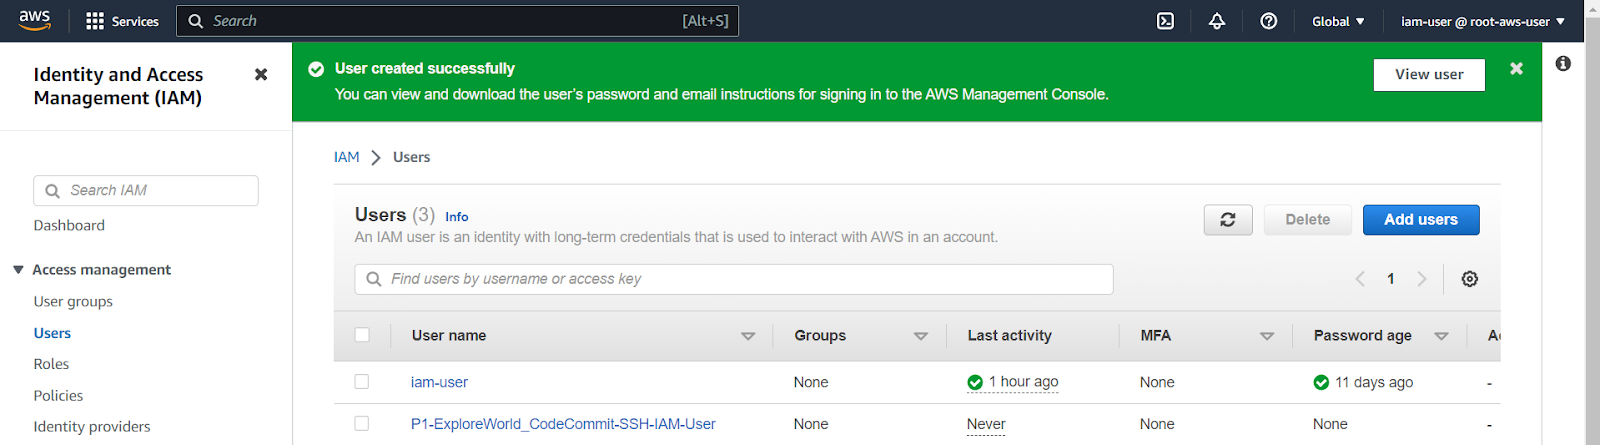Open the Info link beside Users
Viewport: 1600px width, 445px height.
[456, 217]
